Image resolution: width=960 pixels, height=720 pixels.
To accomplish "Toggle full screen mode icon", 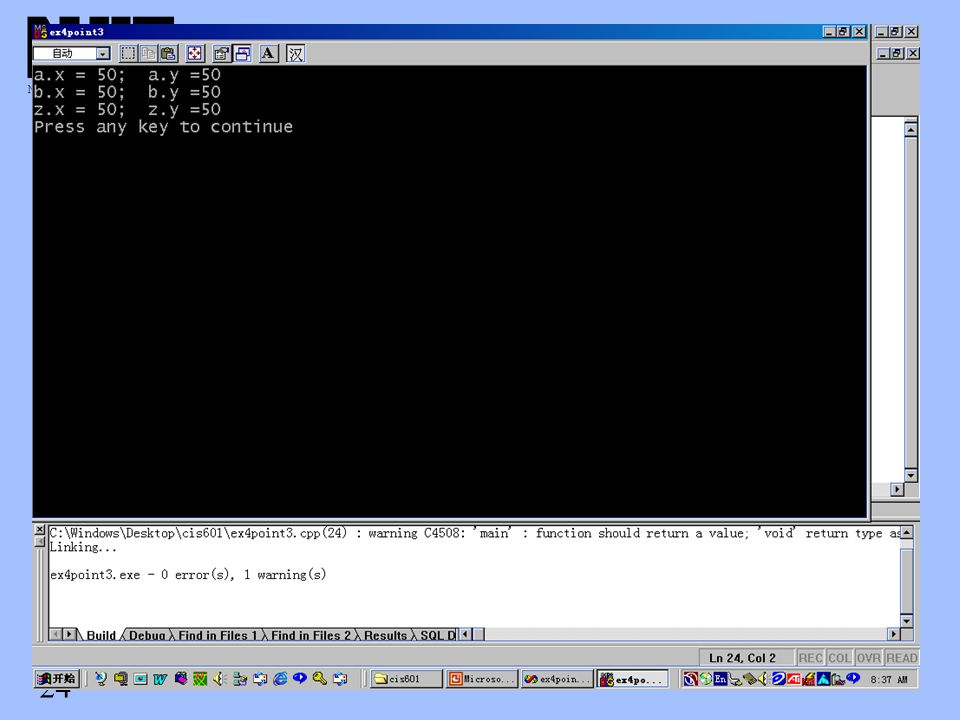I will pyautogui.click(x=195, y=53).
